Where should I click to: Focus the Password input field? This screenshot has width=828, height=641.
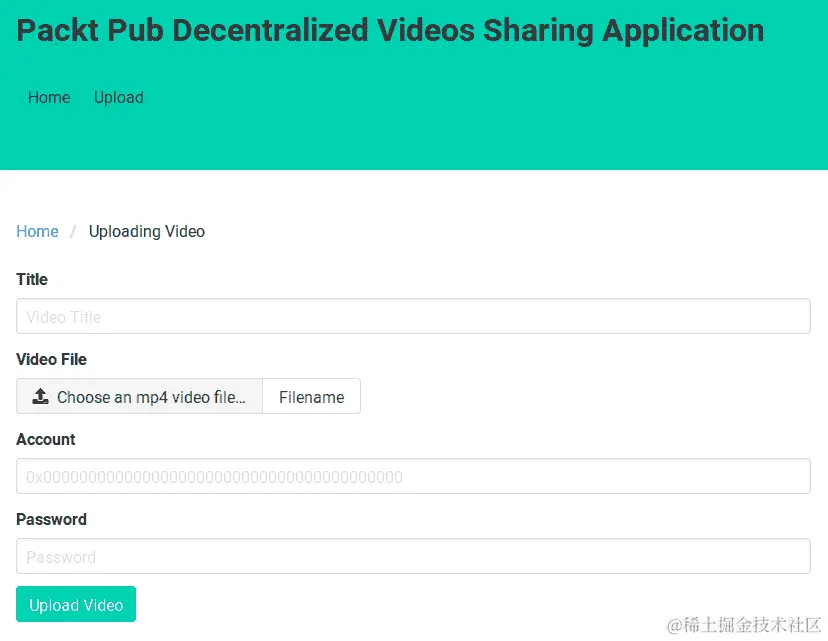click(413, 556)
